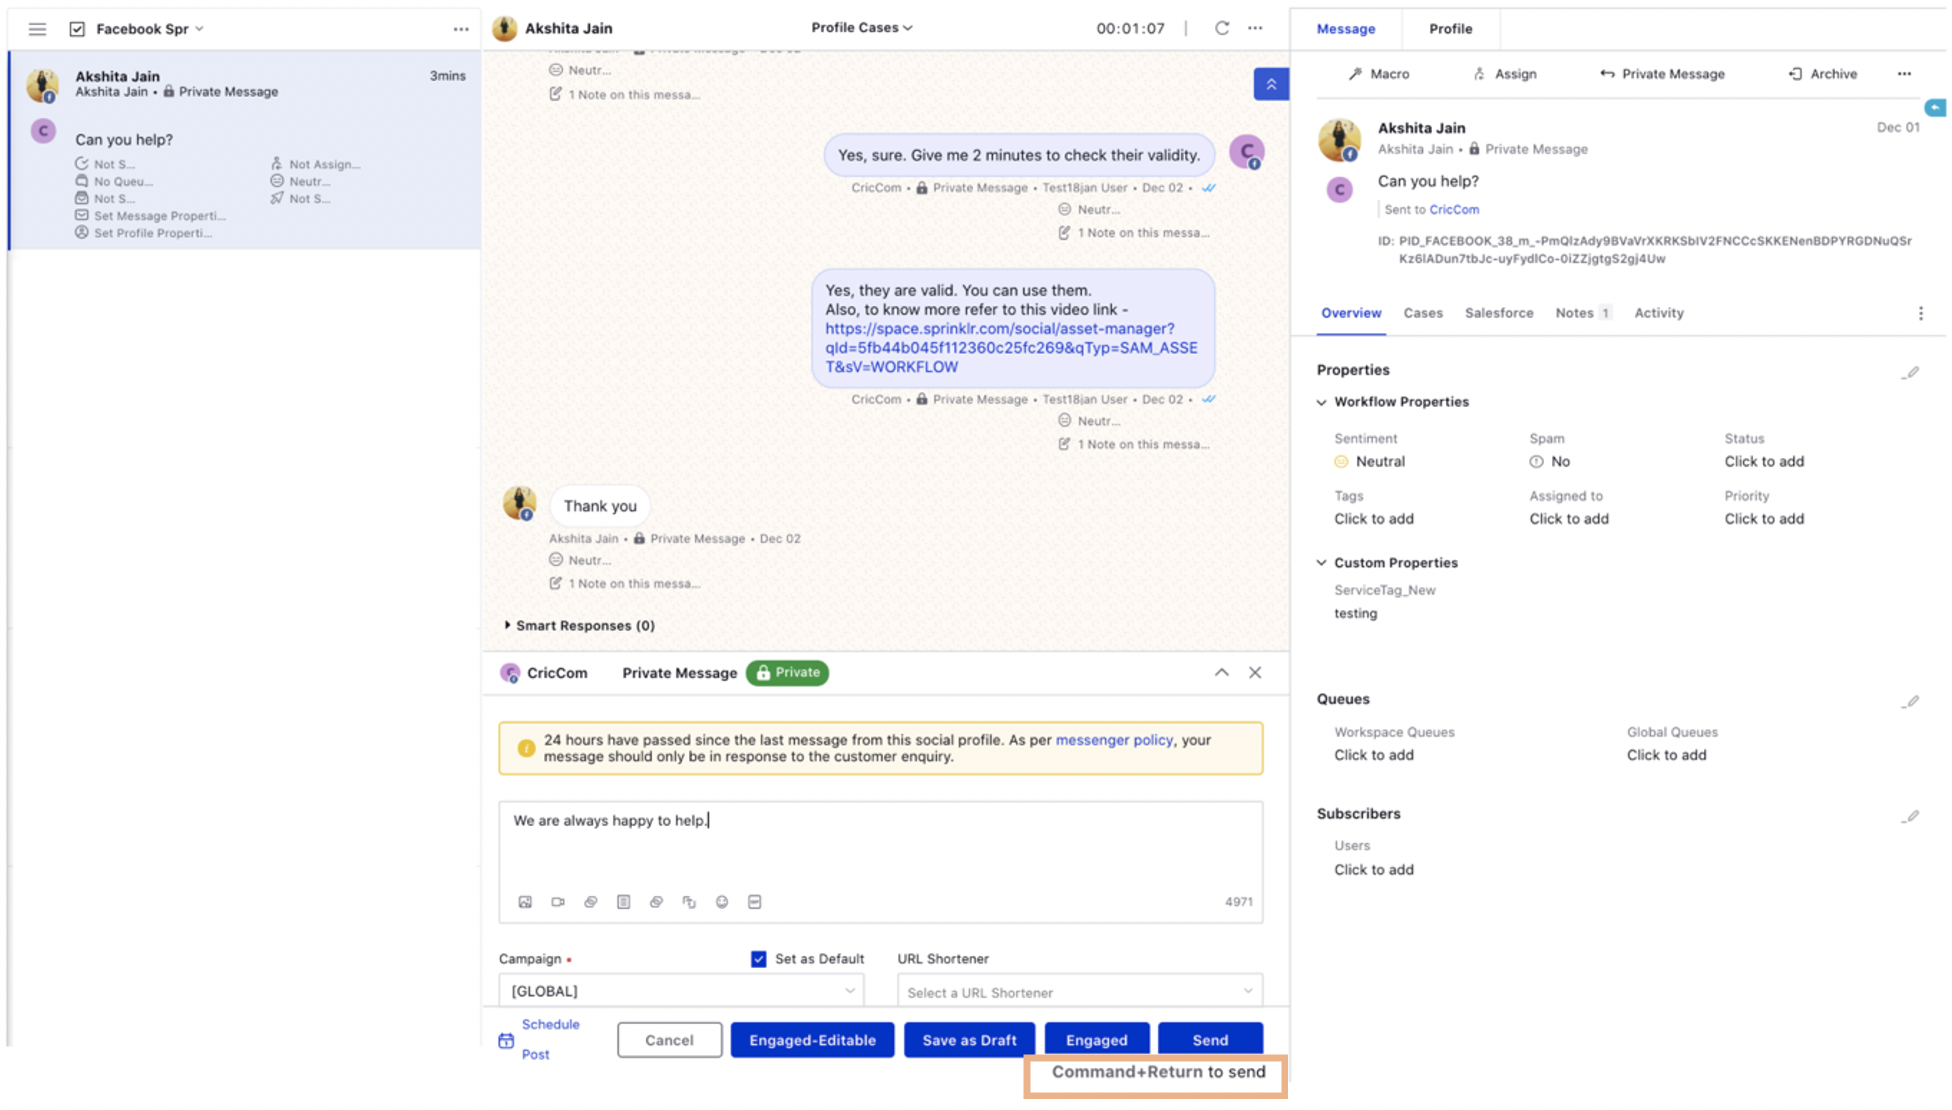Click the Assign action
This screenshot has height=1110, width=1952.
pyautogui.click(x=1504, y=74)
